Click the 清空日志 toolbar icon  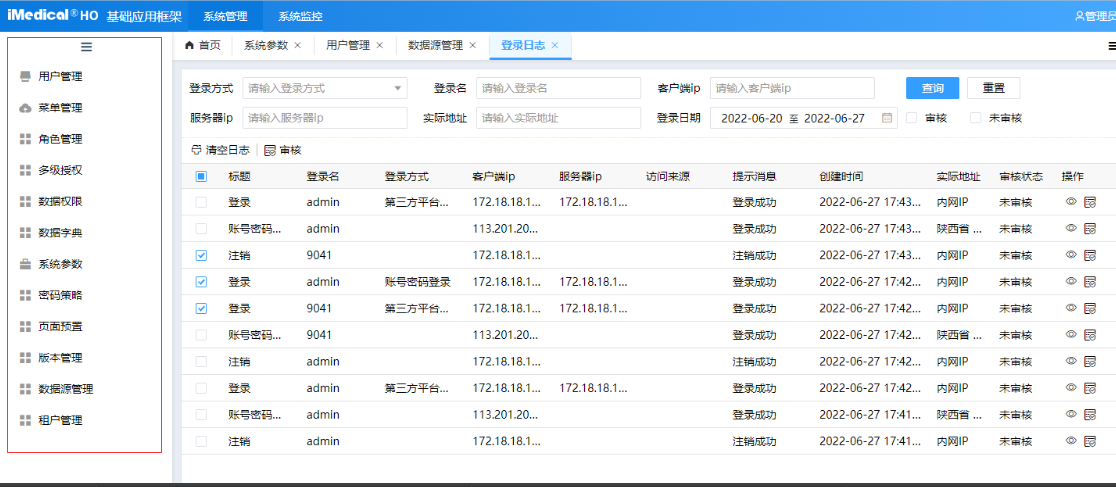(196, 150)
